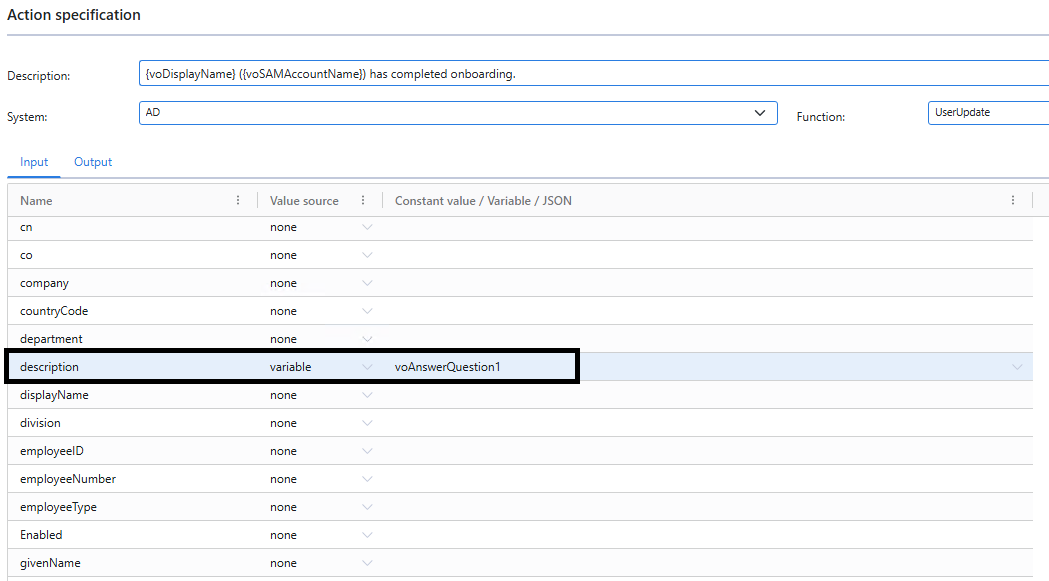Expand value source dropdown for displayName row

tap(367, 395)
